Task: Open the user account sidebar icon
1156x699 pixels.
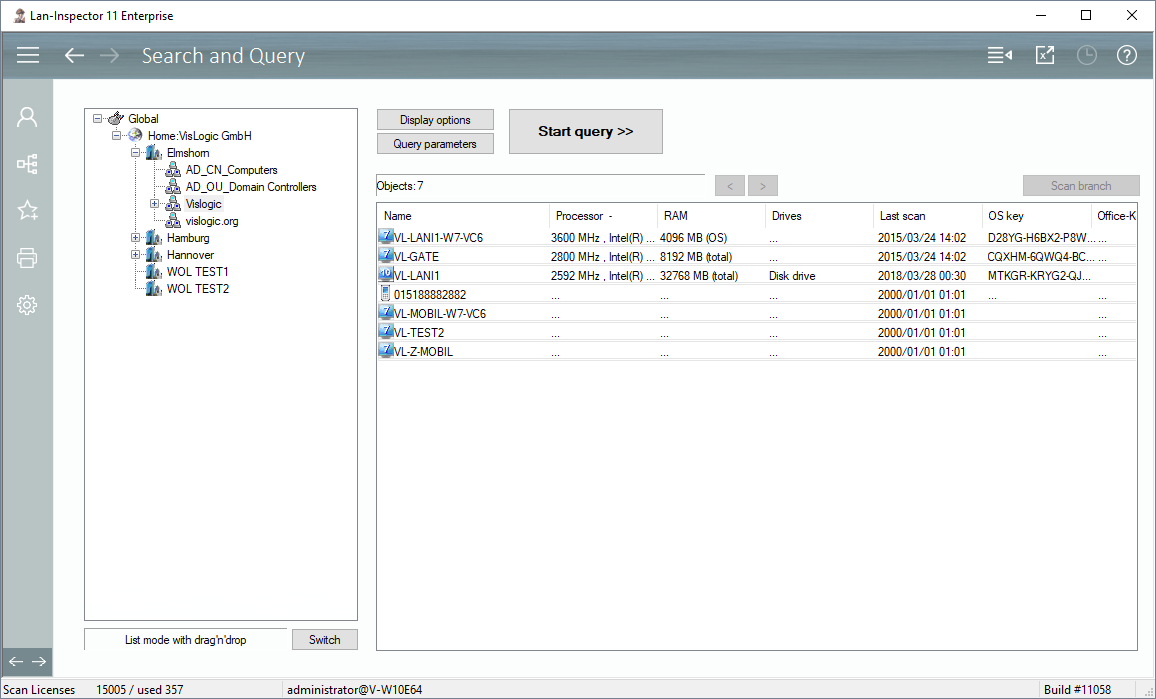Action: [x=27, y=117]
